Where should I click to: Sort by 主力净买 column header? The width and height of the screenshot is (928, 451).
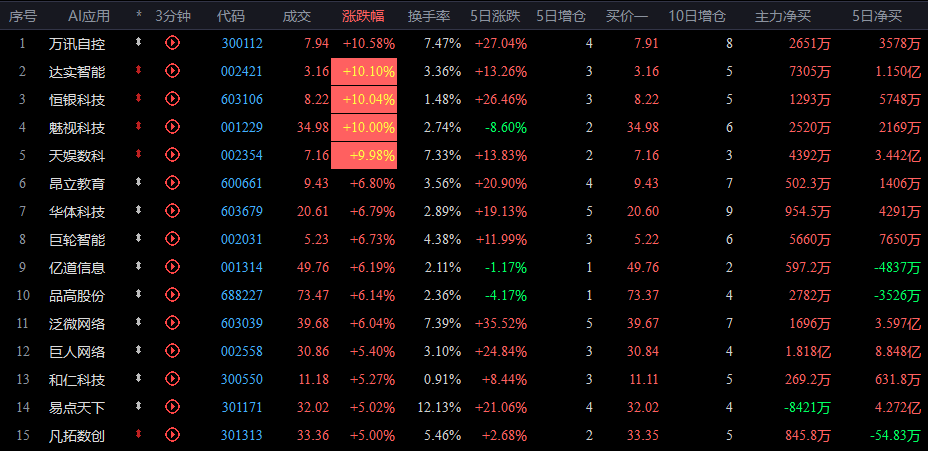(x=782, y=16)
